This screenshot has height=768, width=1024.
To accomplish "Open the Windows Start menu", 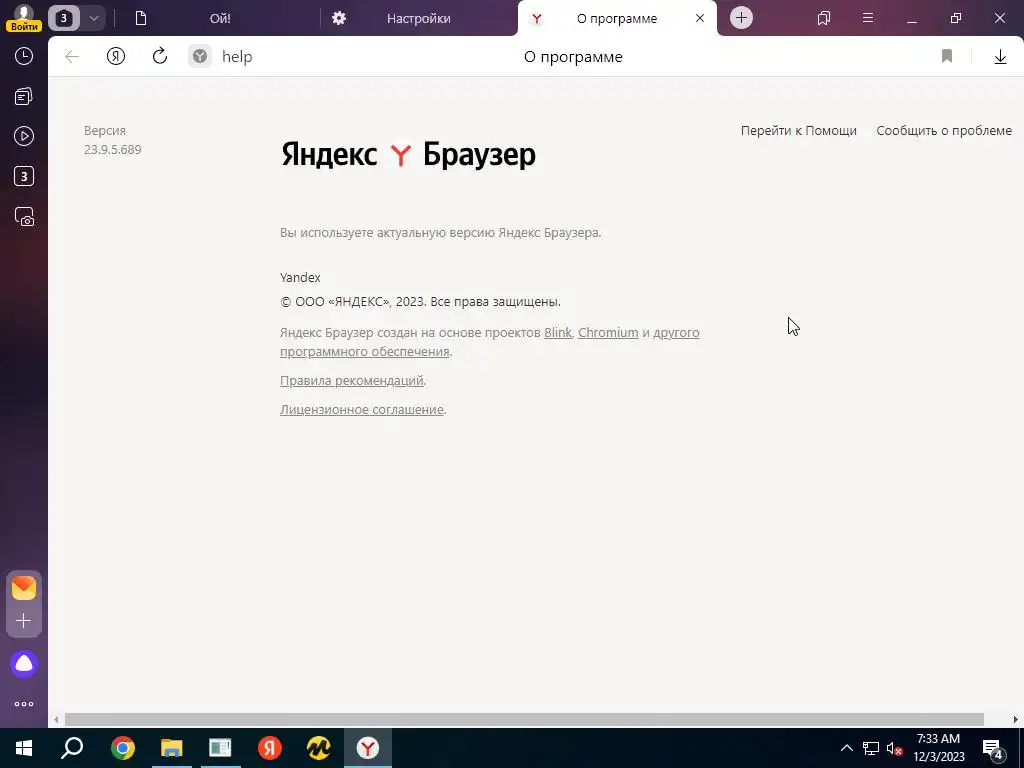I will click(24, 748).
